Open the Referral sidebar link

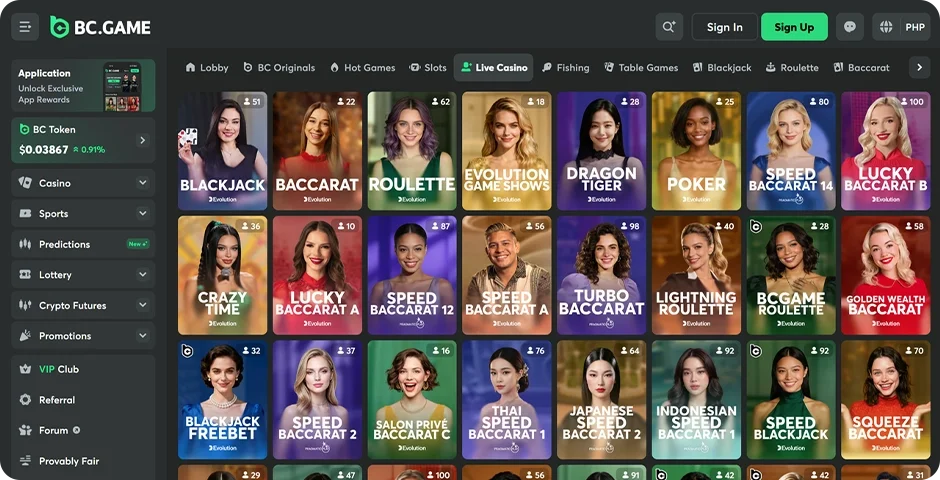click(83, 400)
